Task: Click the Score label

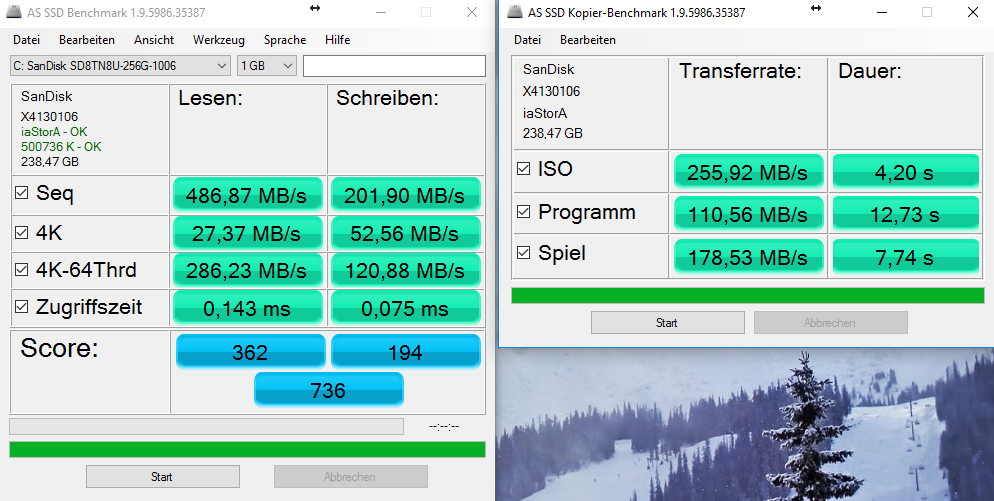Action: tap(59, 348)
